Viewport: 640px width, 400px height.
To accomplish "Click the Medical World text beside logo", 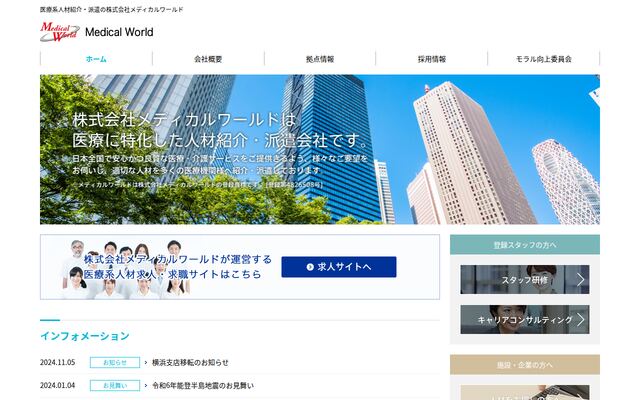I will click(x=119, y=32).
